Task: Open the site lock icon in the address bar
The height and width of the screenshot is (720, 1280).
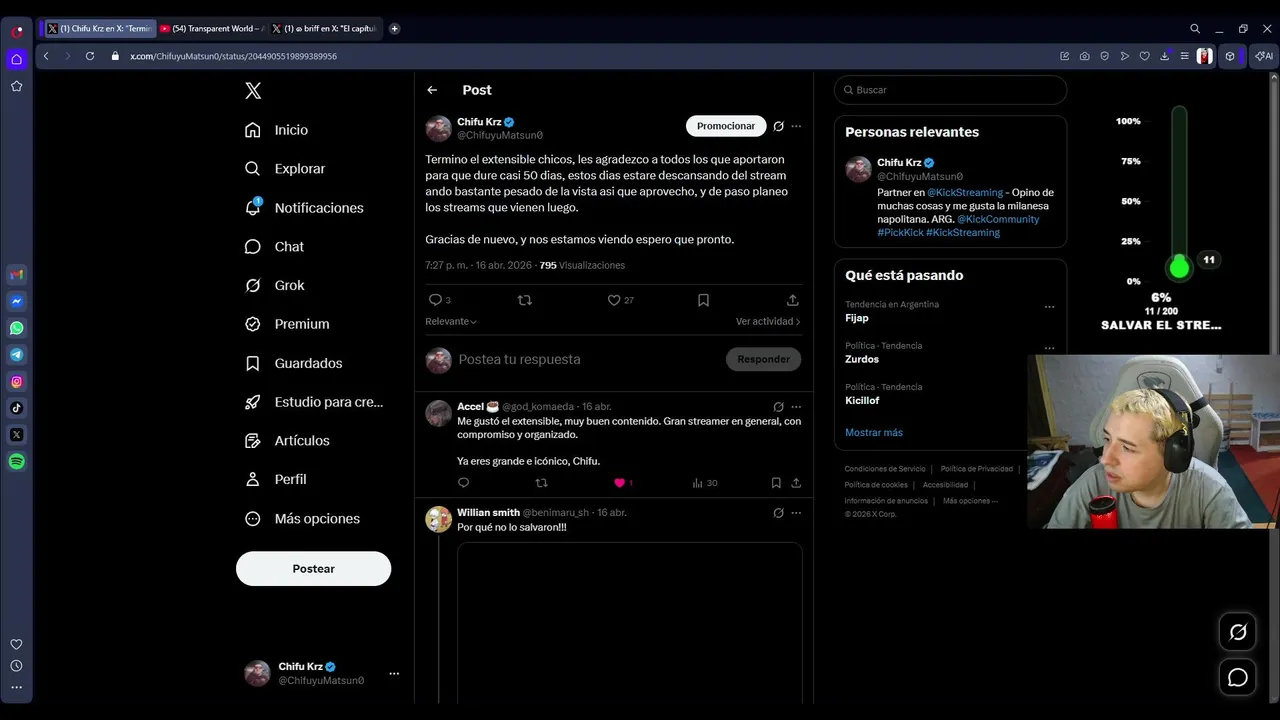Action: pos(117,56)
